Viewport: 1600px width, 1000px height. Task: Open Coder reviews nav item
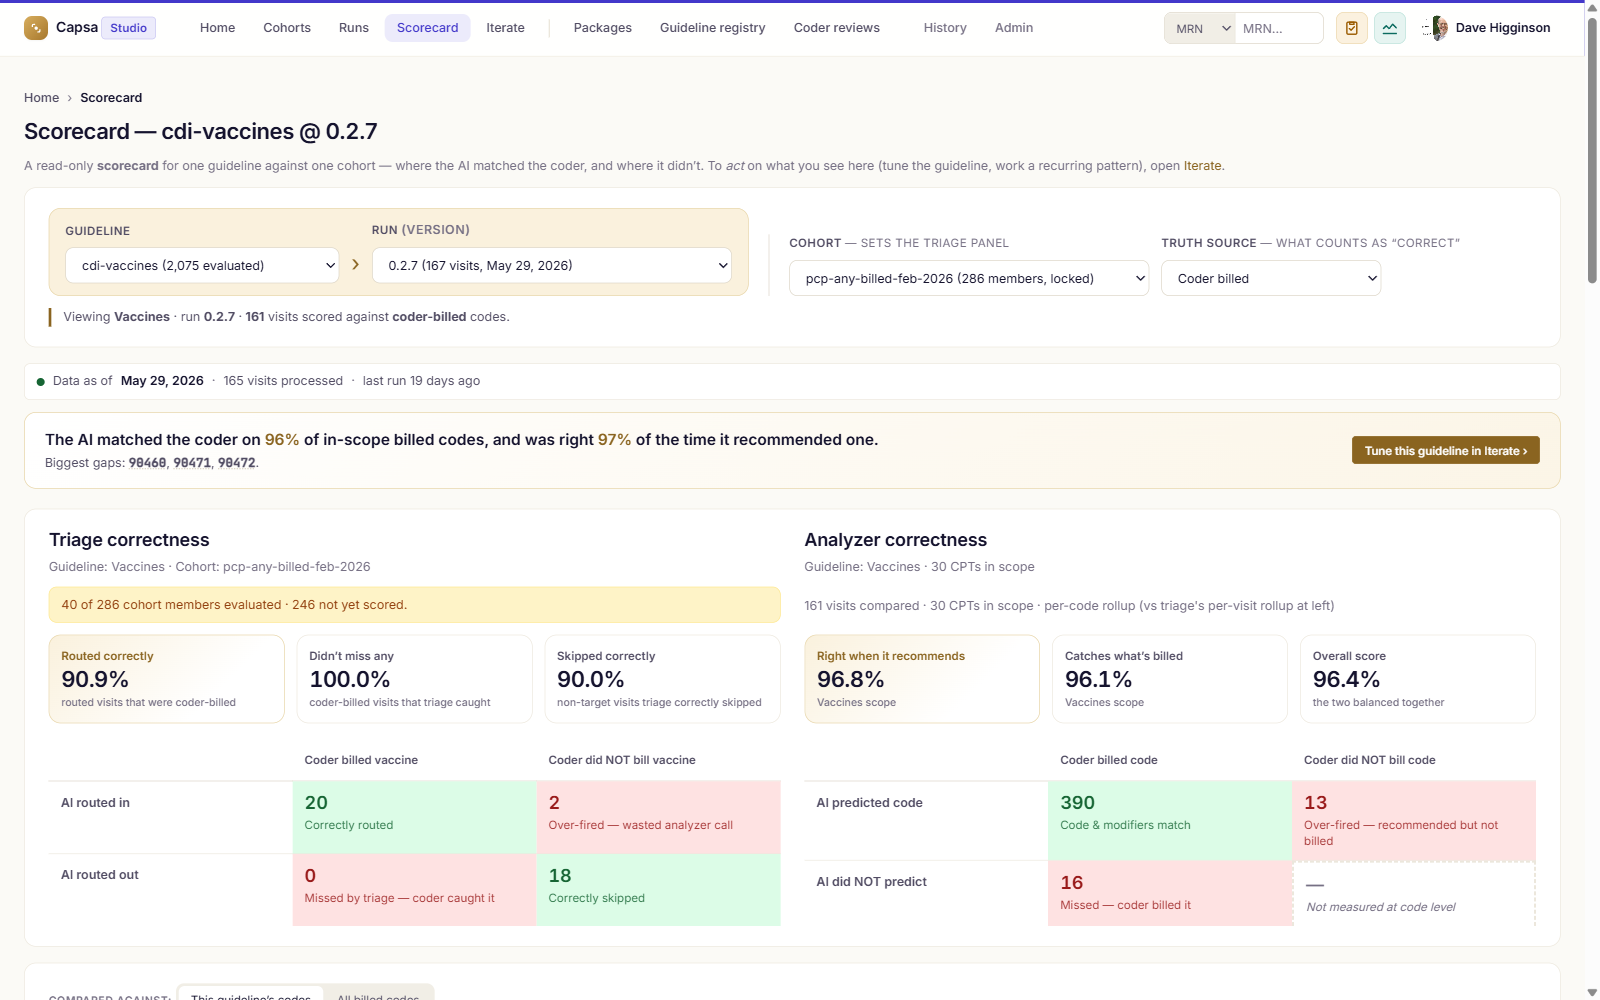[x=837, y=28]
